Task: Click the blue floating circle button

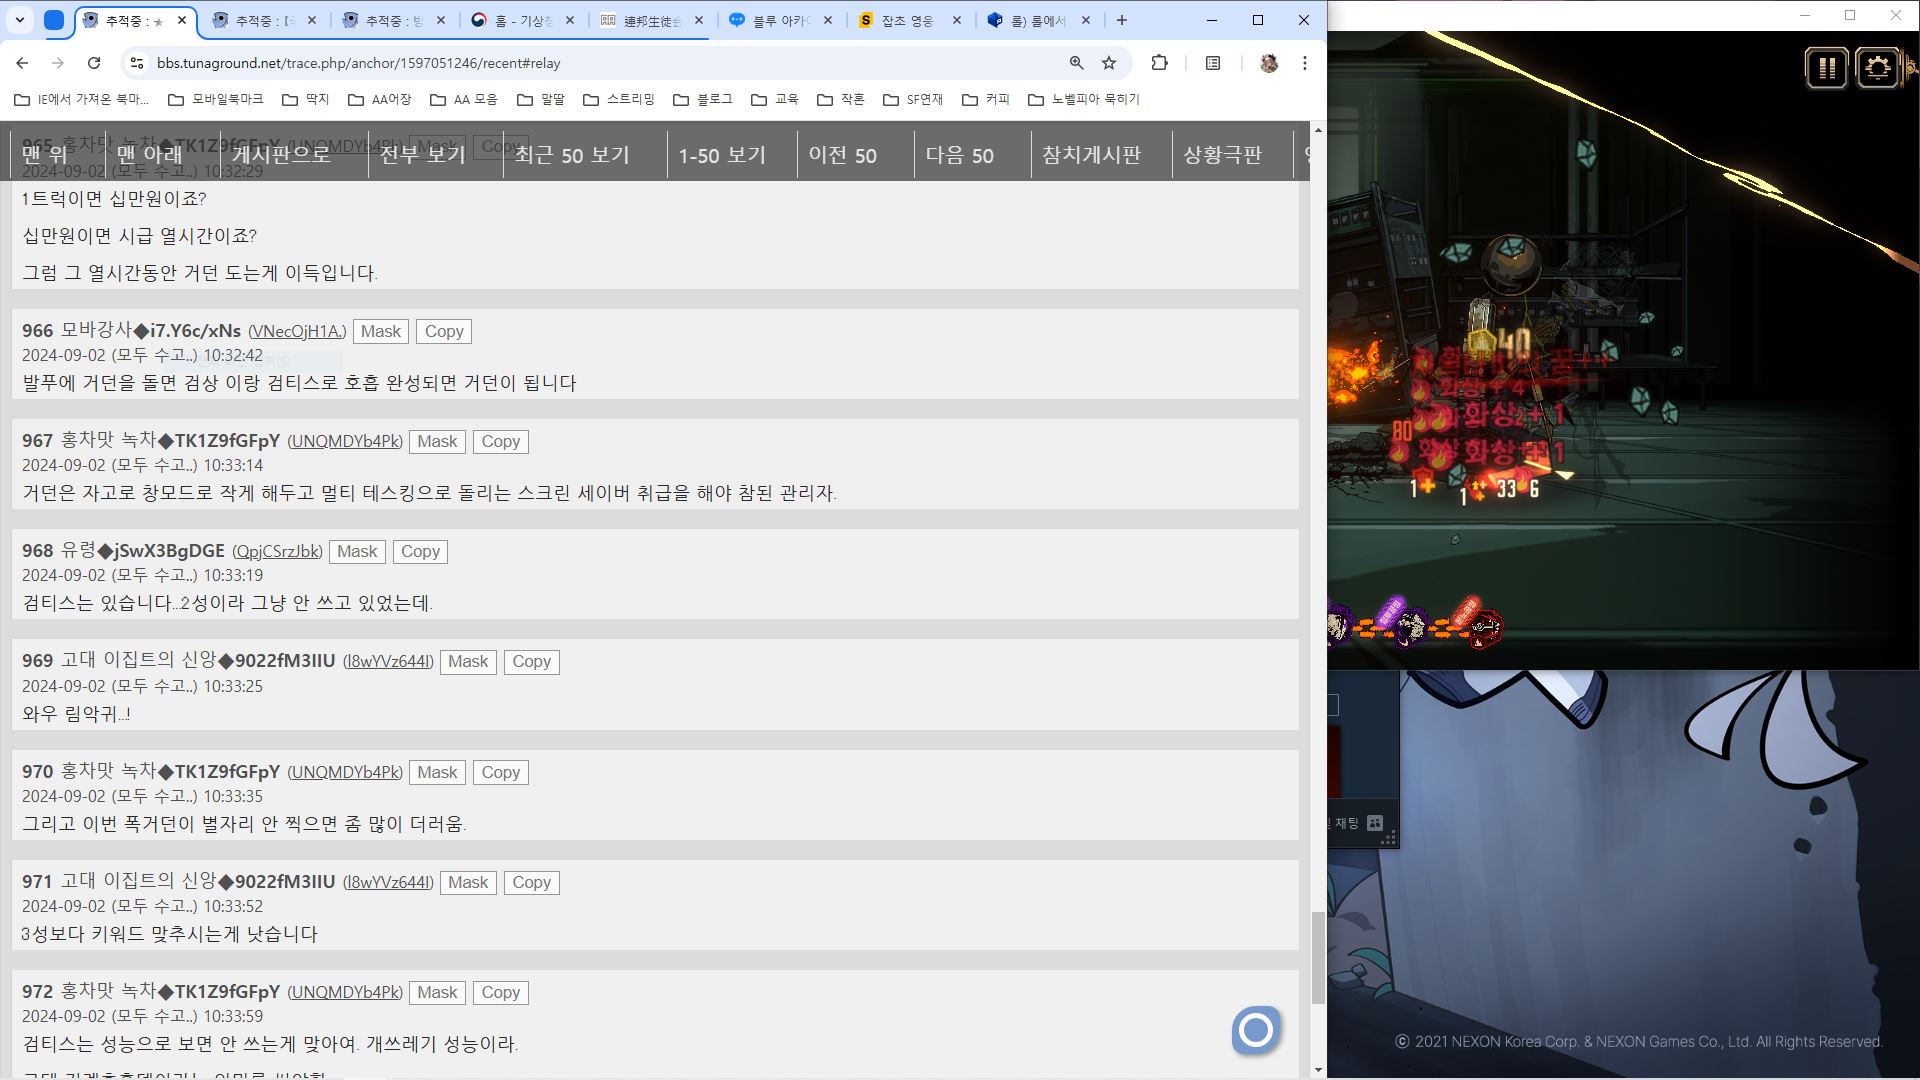Action: coord(1255,1029)
